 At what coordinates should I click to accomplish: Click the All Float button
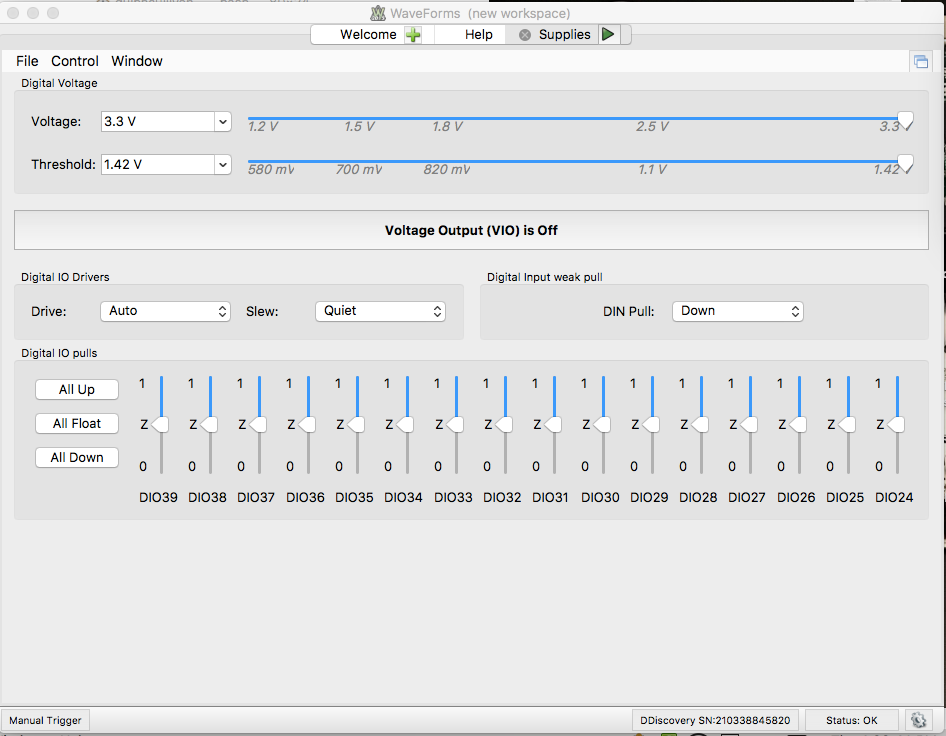(77, 424)
